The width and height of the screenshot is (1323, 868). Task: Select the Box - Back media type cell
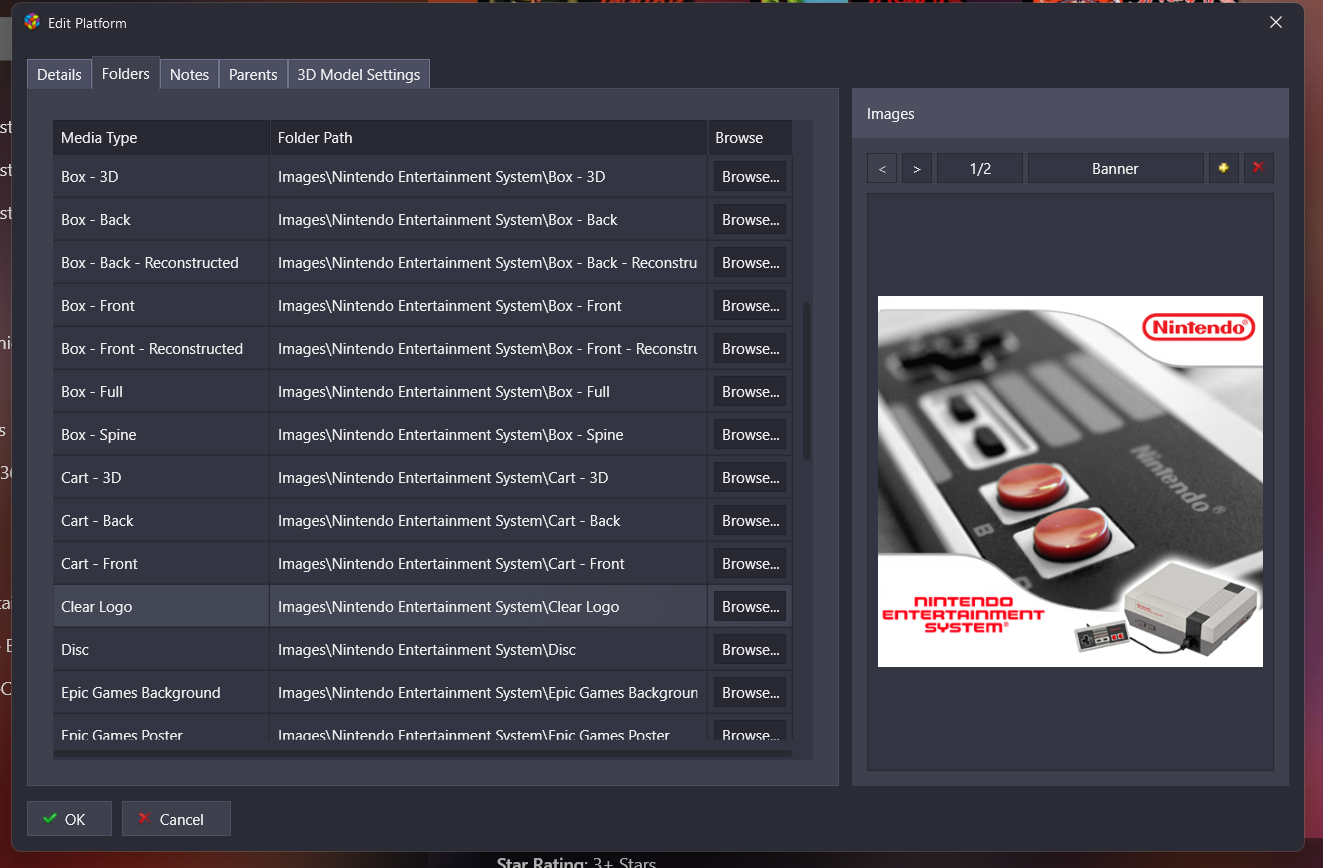pyautogui.click(x=161, y=220)
